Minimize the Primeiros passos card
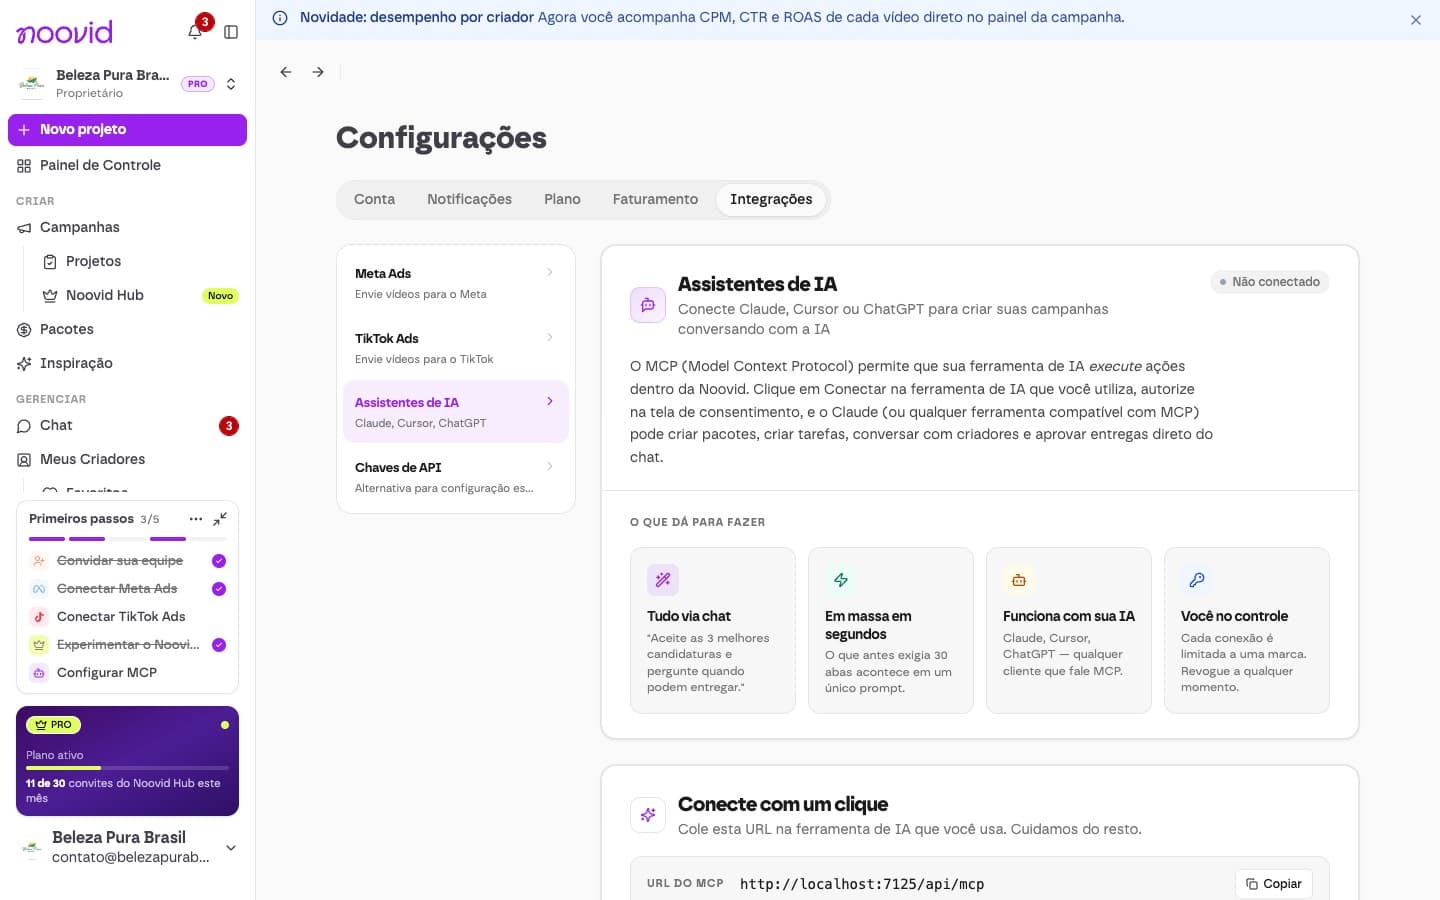This screenshot has width=1440, height=900. coord(220,519)
